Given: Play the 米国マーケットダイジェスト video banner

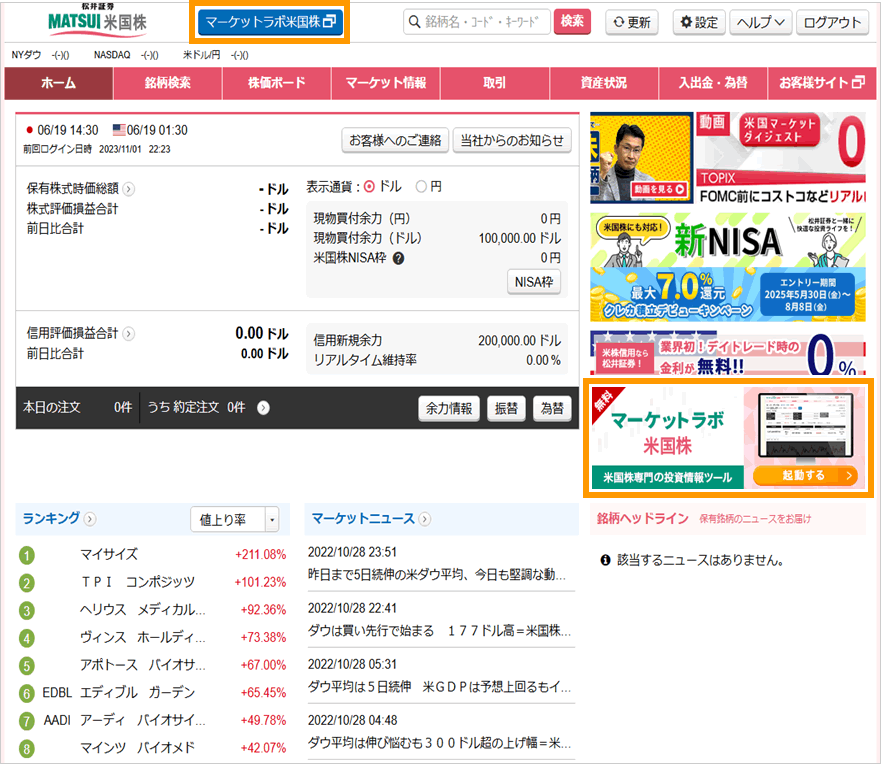Looking at the screenshot, I should click(x=728, y=158).
